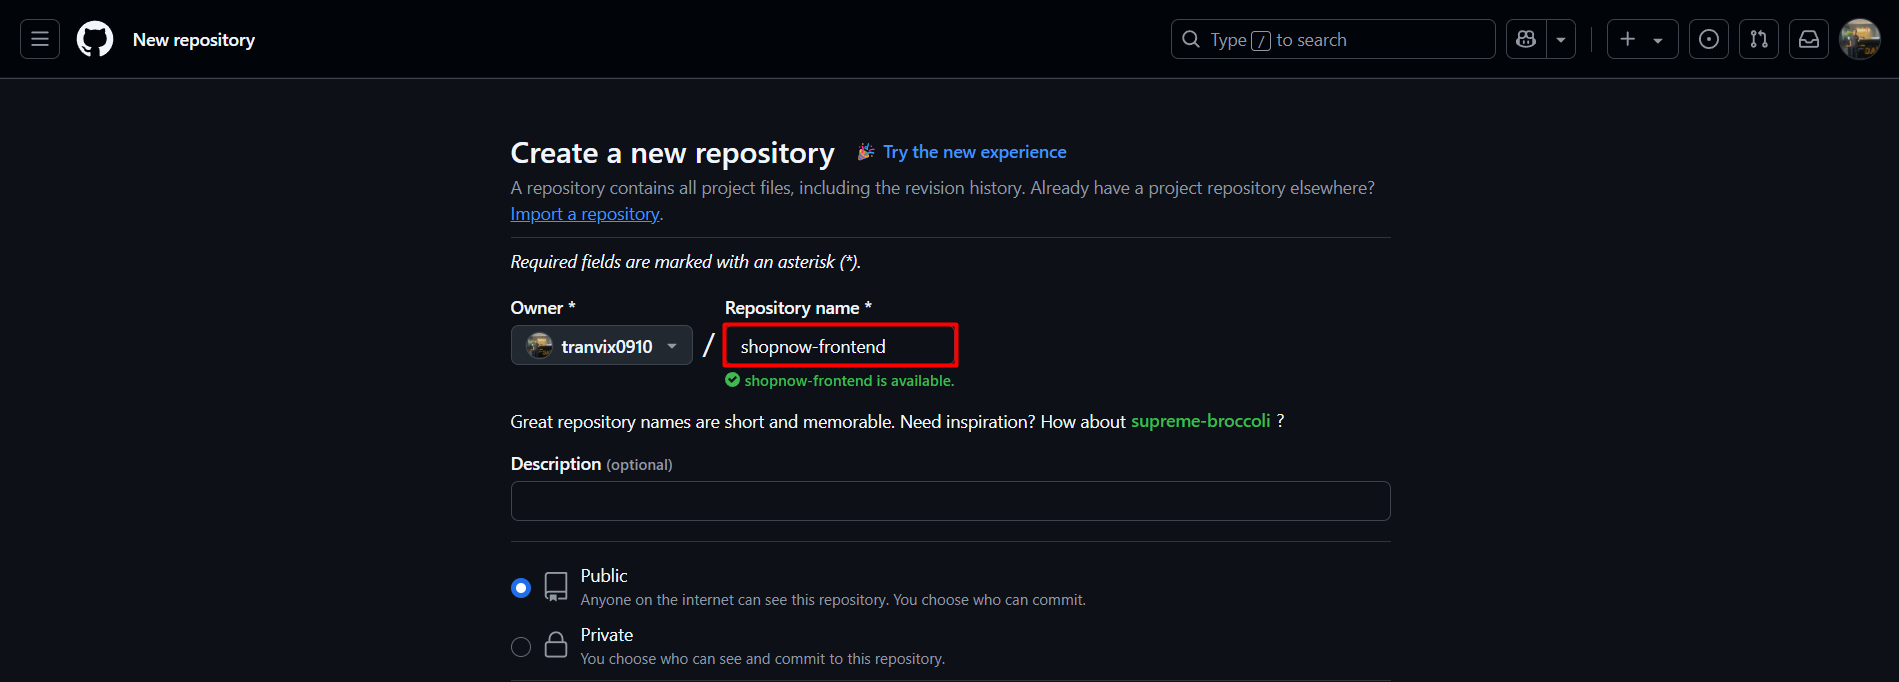Viewport: 1899px width, 682px height.
Task: Select the Private visibility radio button
Action: pyautogui.click(x=521, y=647)
